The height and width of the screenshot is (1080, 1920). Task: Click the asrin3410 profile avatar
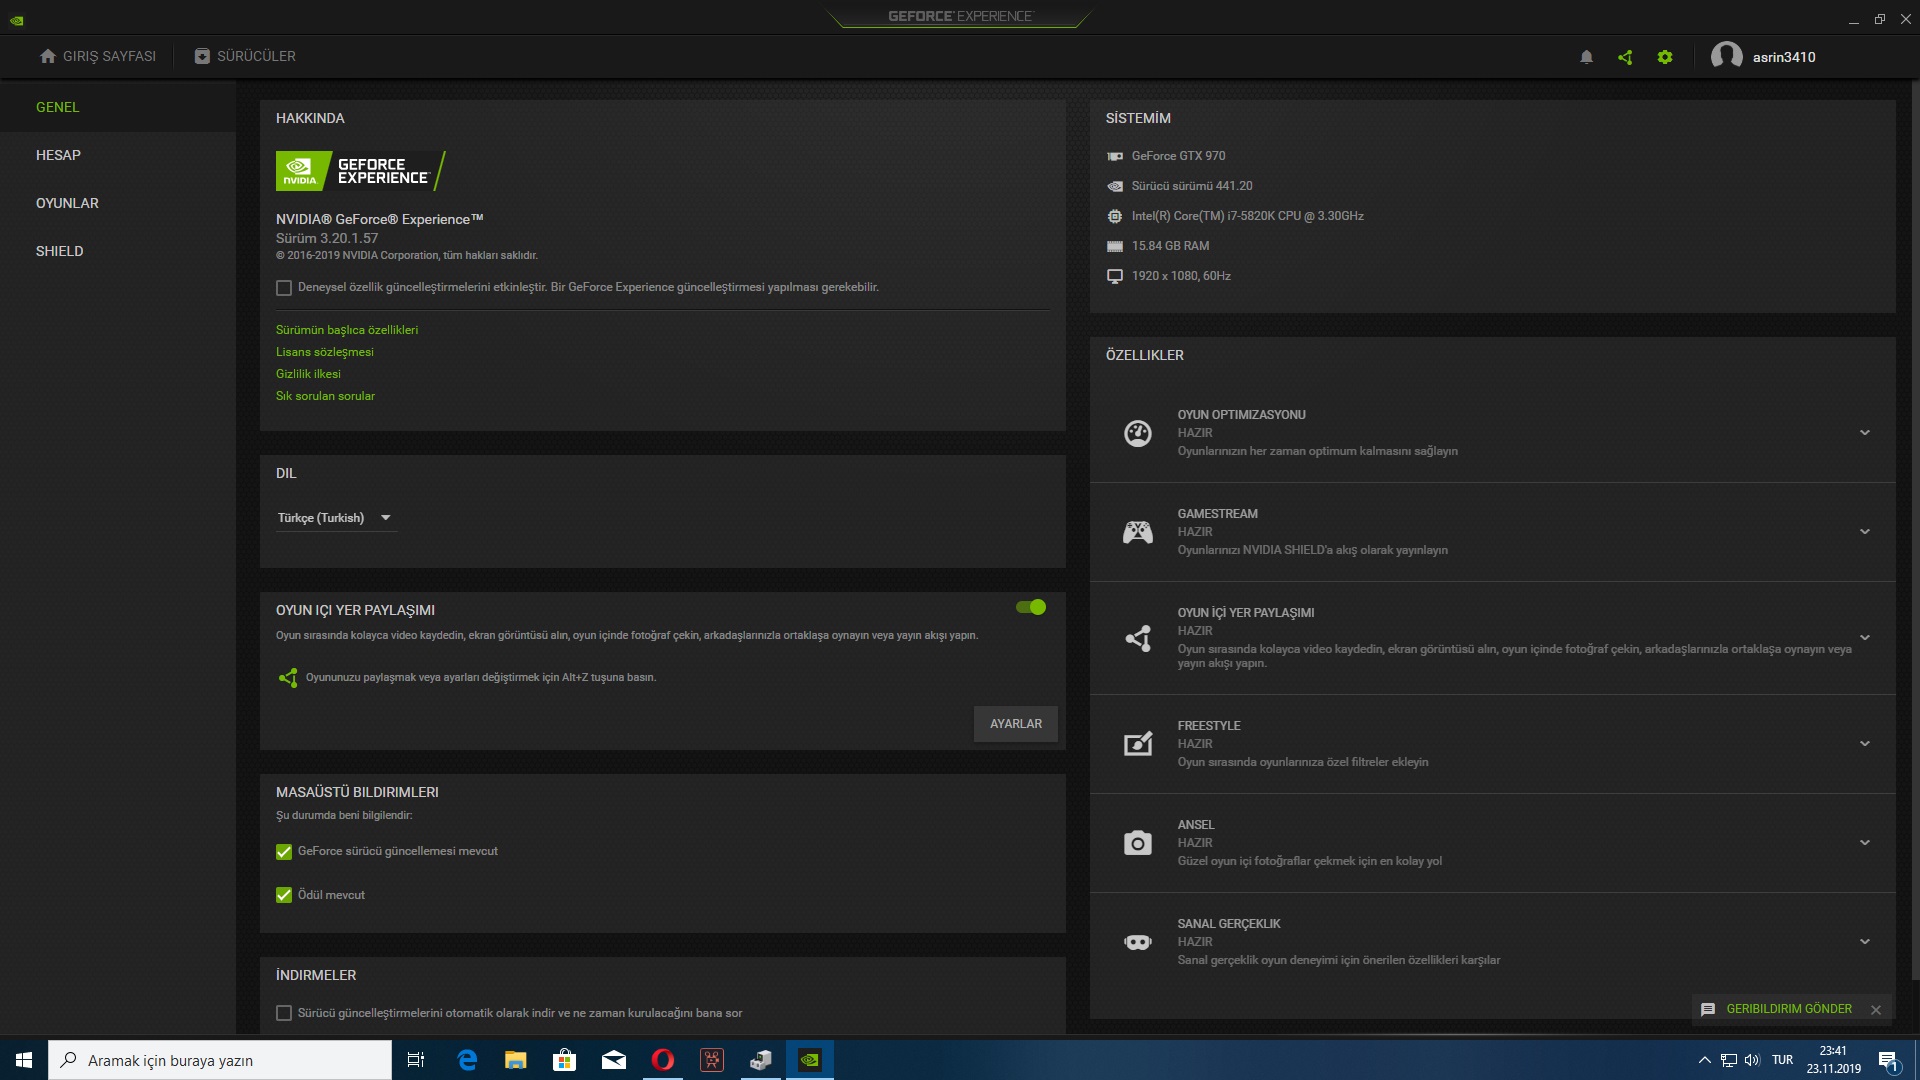coord(1726,56)
